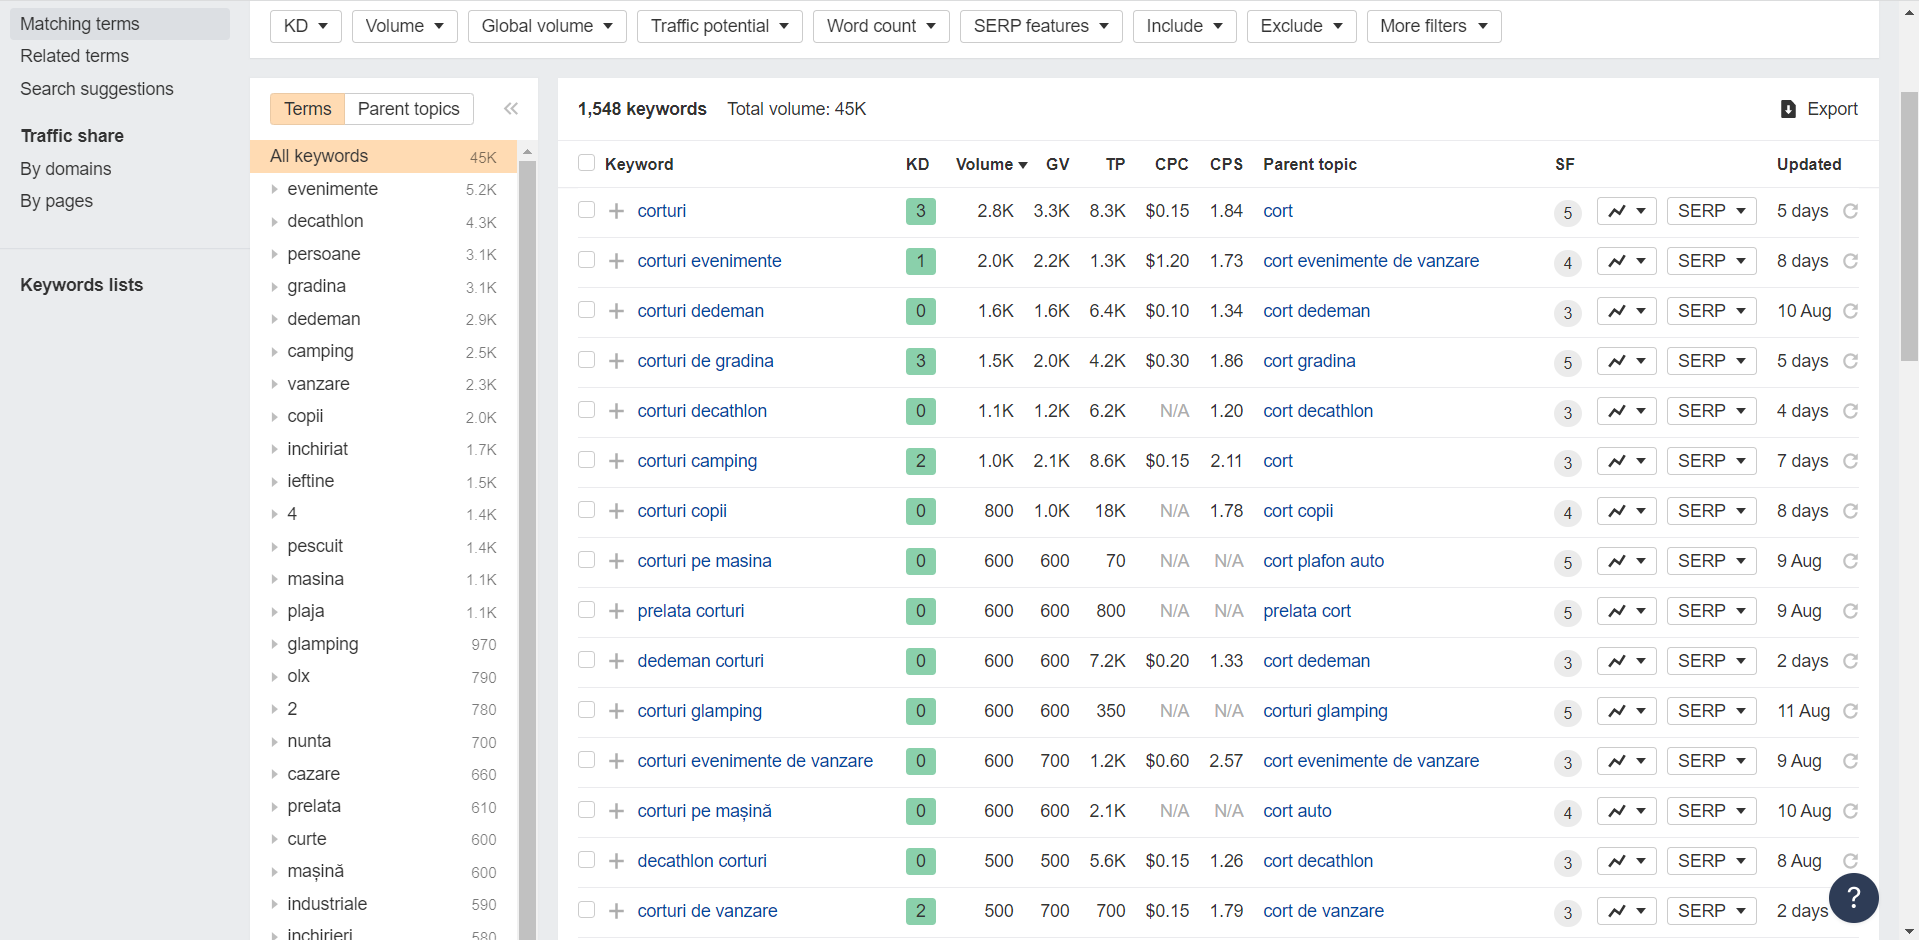The height and width of the screenshot is (940, 1919).
Task: Click the KD score badge for 'corturi'
Action: pos(920,211)
